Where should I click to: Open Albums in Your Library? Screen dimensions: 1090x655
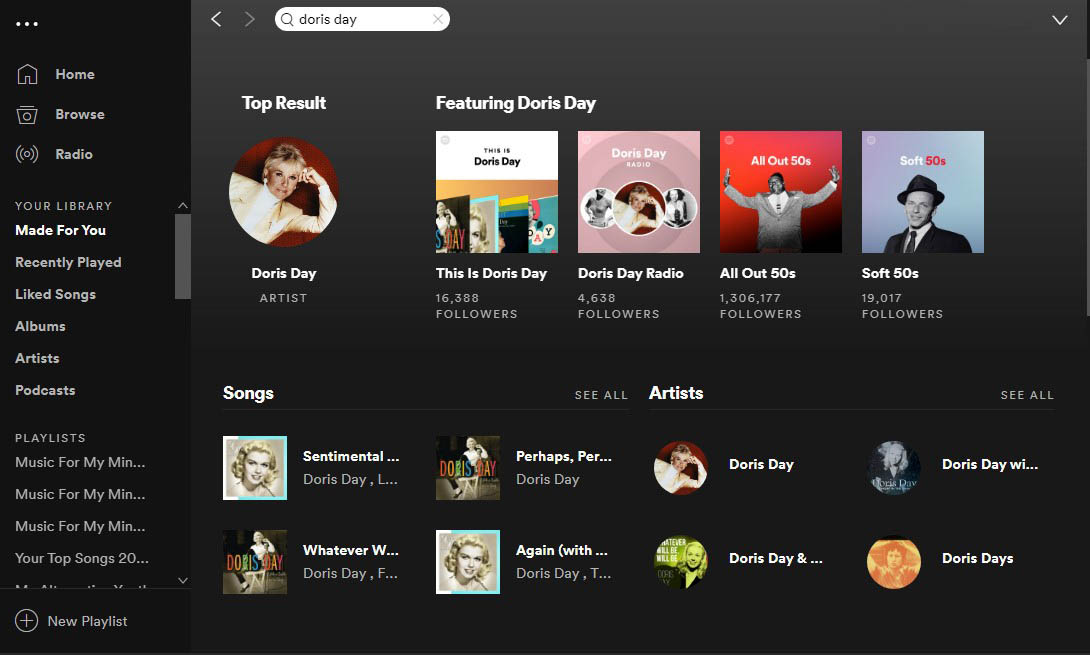[x=40, y=326]
